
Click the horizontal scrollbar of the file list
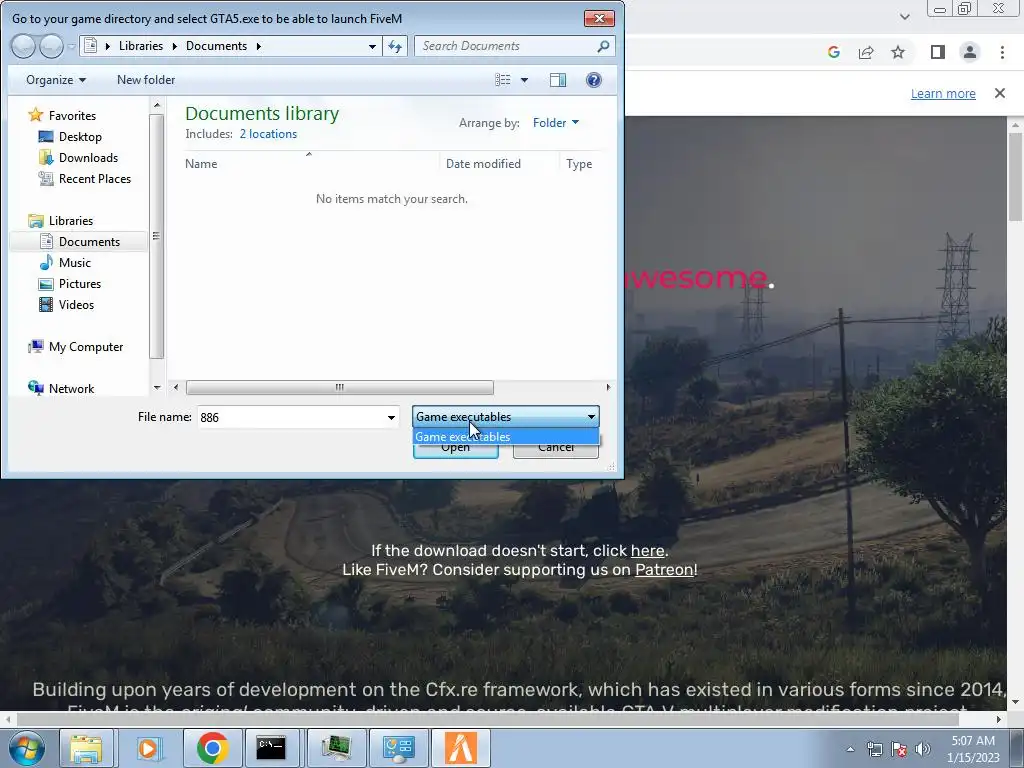pos(340,387)
